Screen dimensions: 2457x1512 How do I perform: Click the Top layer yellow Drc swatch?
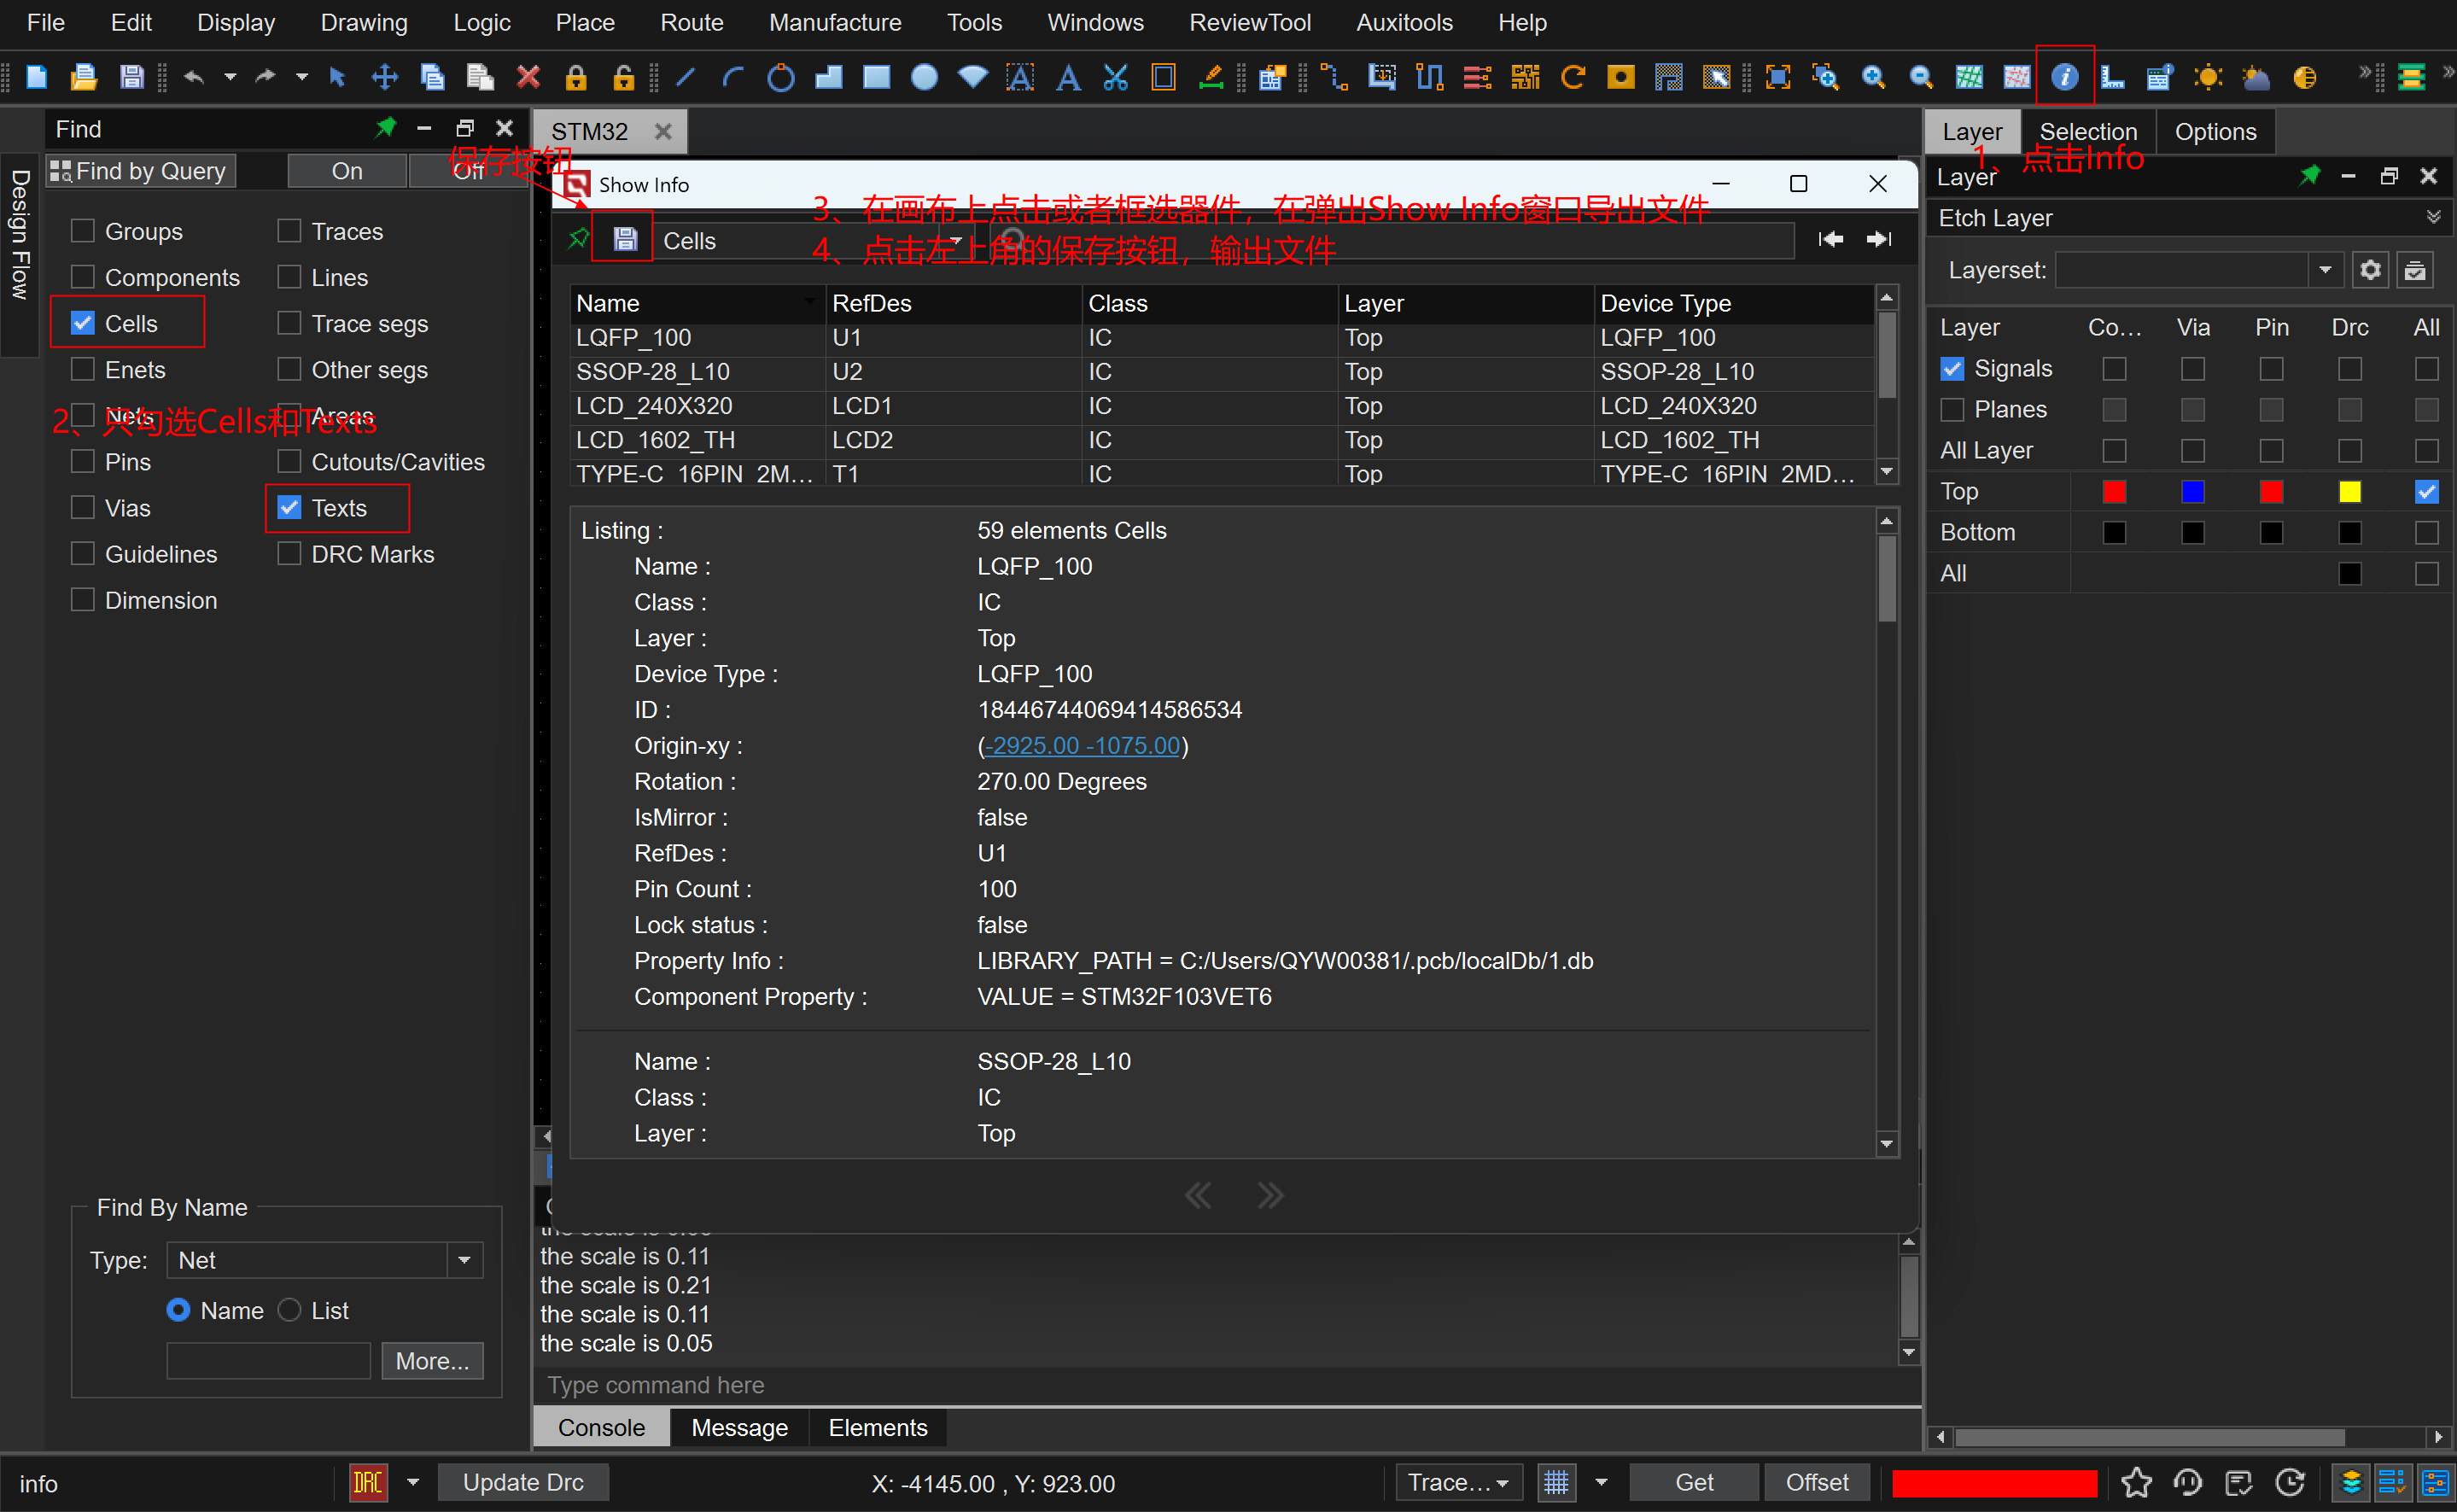point(2349,491)
